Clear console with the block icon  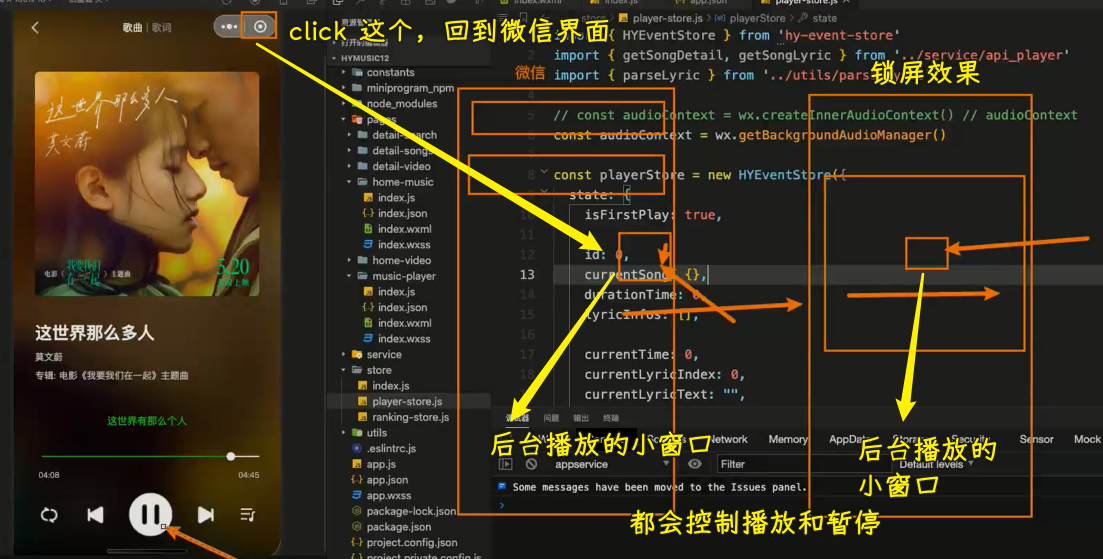[x=532, y=464]
